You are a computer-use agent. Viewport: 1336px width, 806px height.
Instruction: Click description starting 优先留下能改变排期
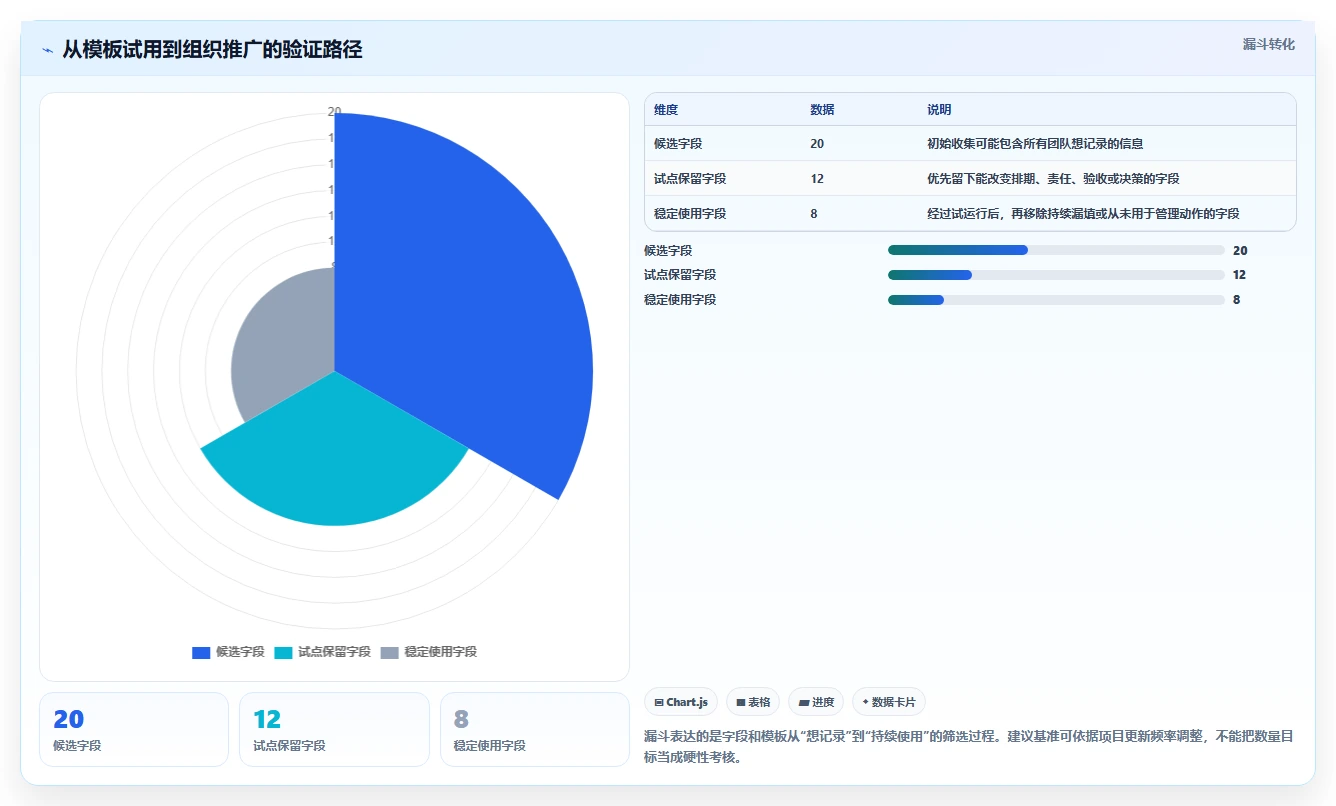[x=1053, y=179]
